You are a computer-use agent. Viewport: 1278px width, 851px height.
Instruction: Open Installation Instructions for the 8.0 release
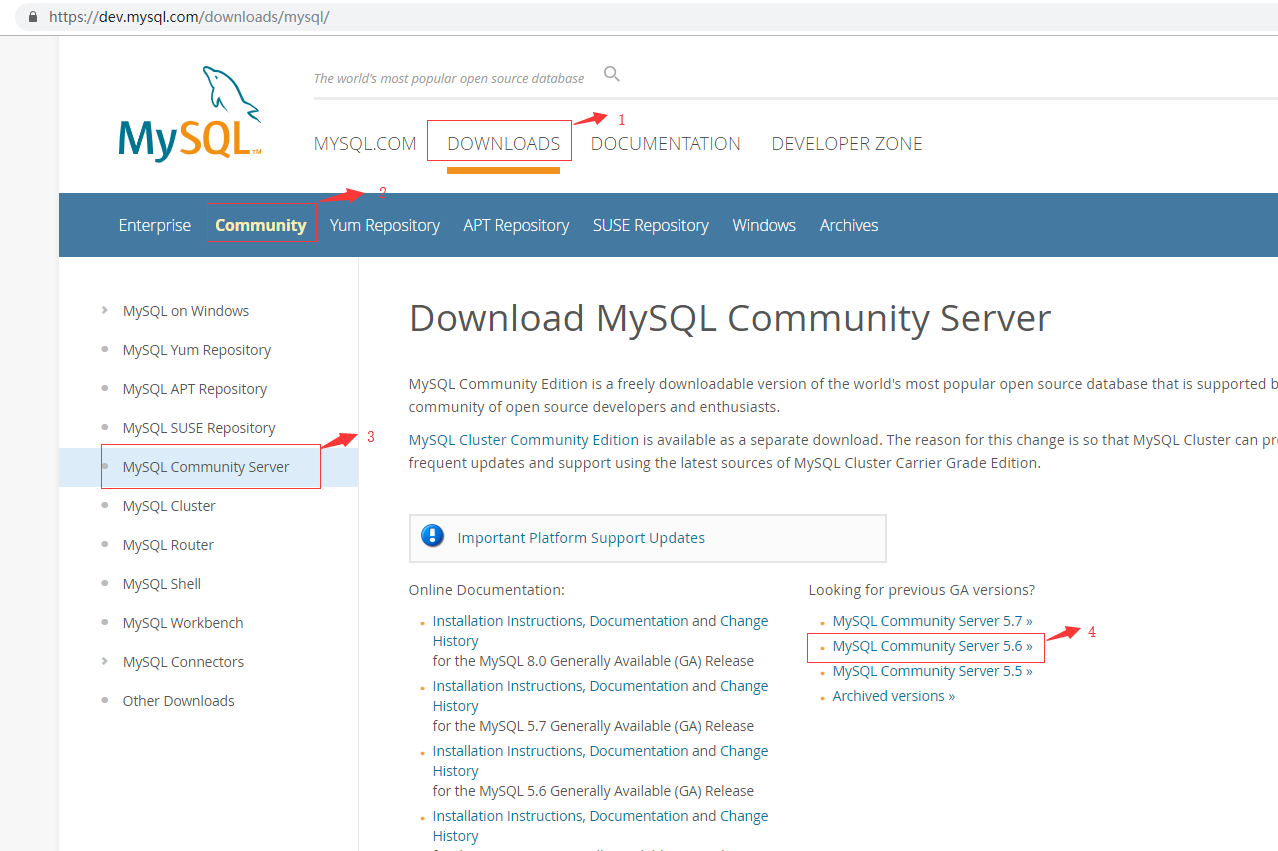coord(509,621)
